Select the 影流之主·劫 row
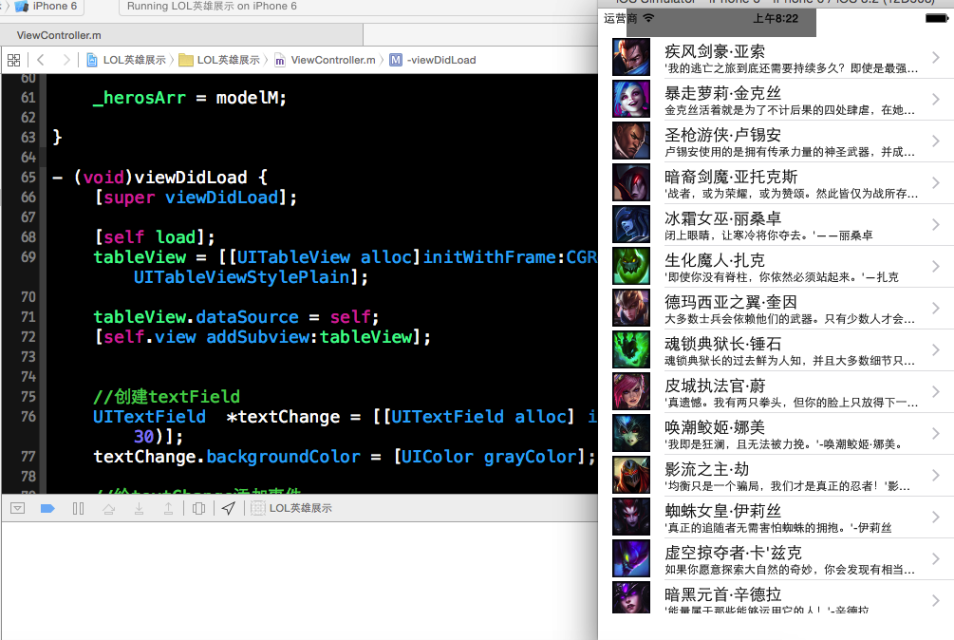The width and height of the screenshot is (954, 640). coord(776,475)
